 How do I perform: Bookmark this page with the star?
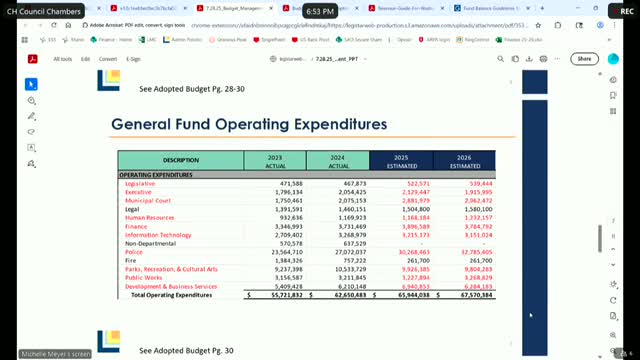coord(538,25)
